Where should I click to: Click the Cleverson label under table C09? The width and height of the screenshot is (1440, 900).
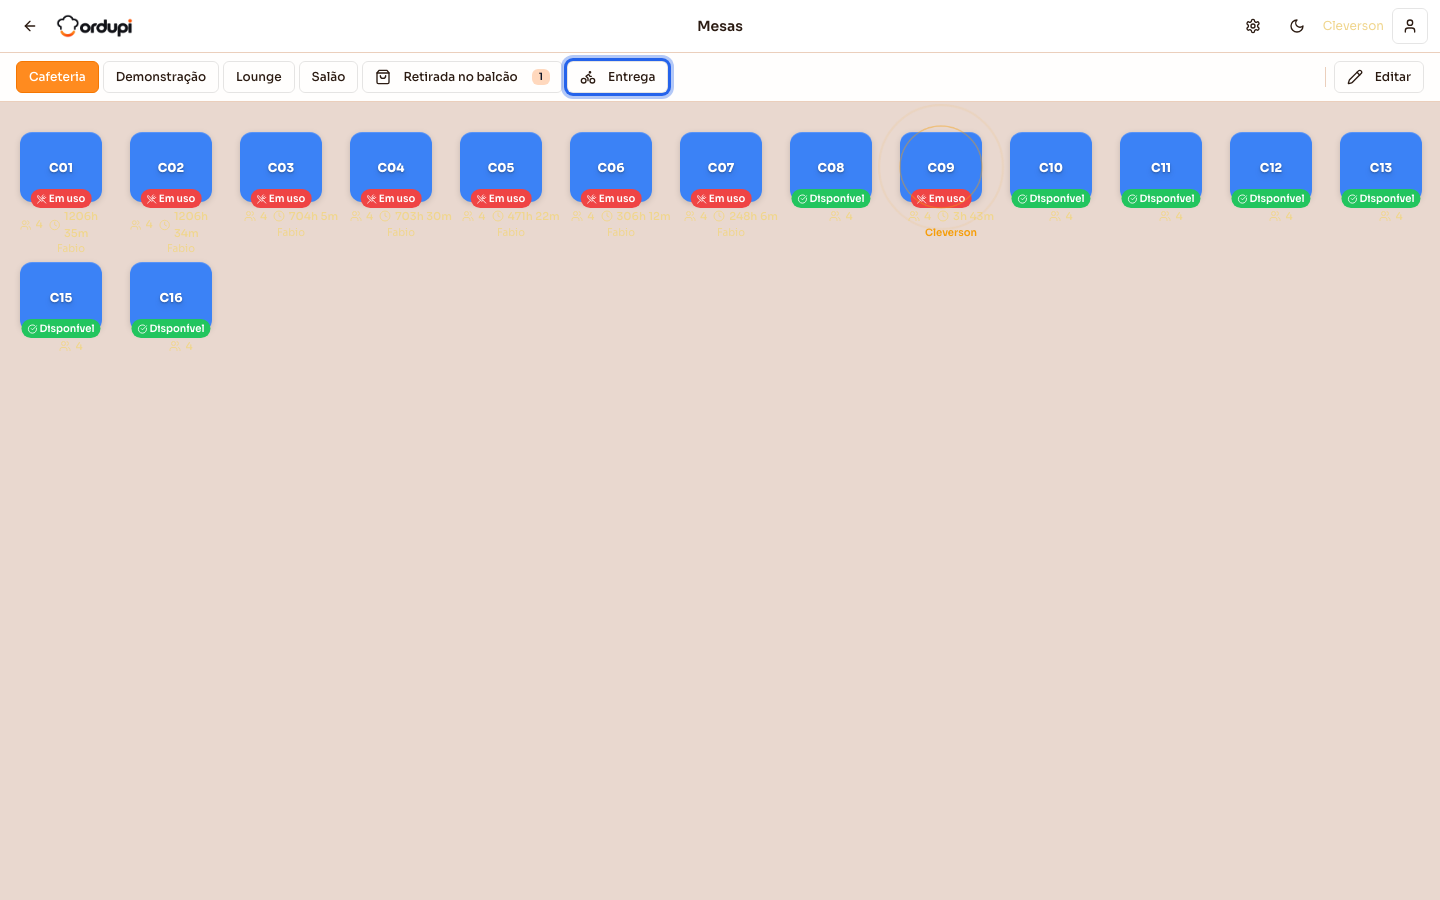(951, 232)
